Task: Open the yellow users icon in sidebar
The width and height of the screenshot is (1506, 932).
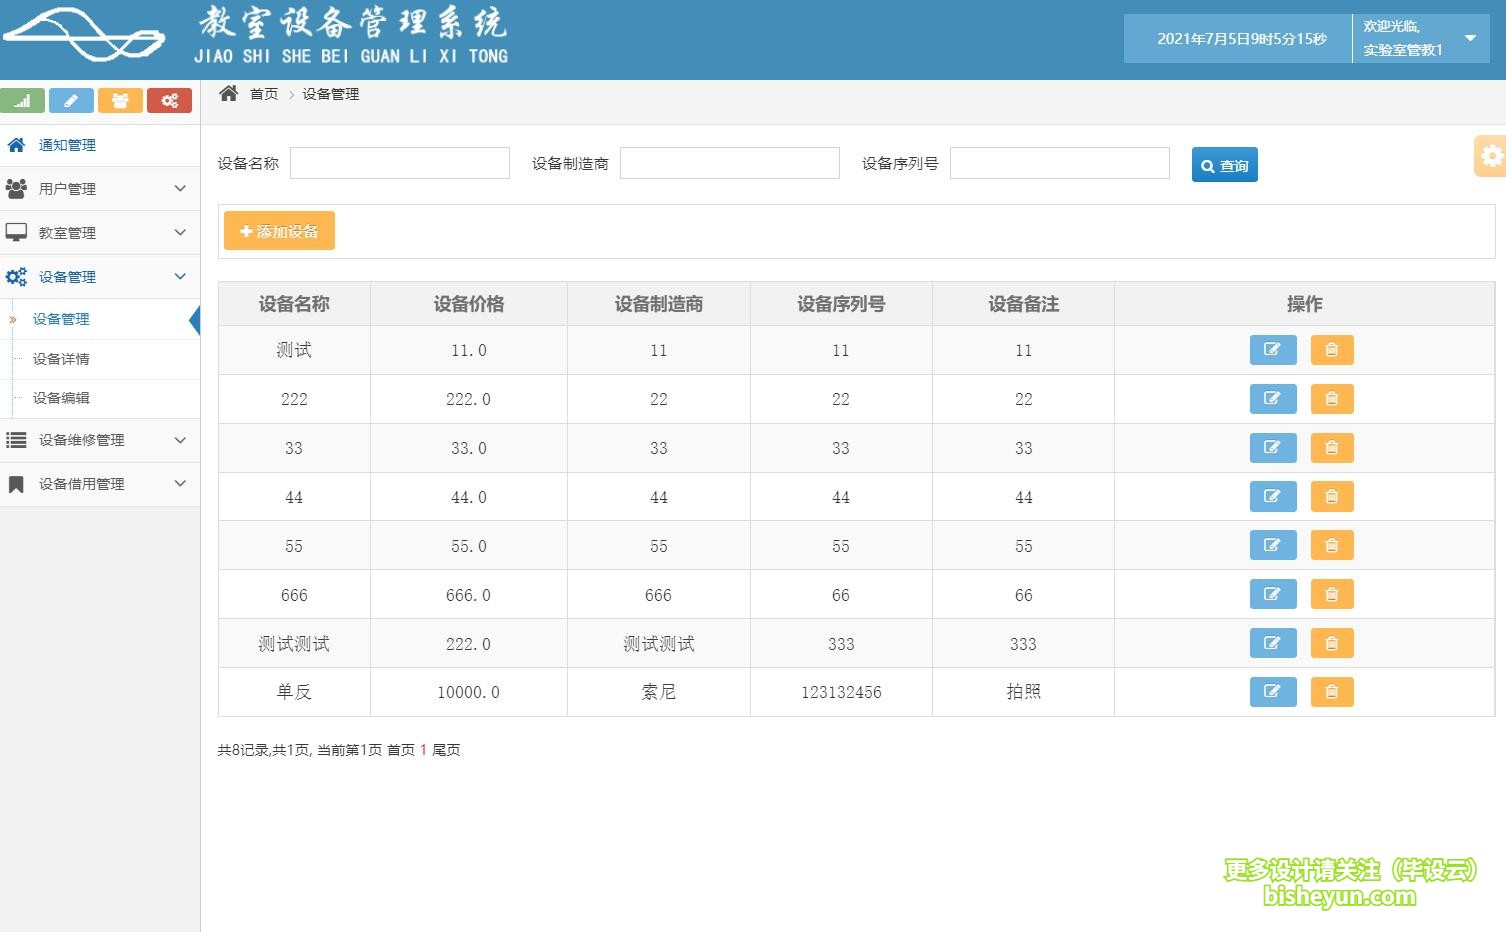Action: coord(120,100)
